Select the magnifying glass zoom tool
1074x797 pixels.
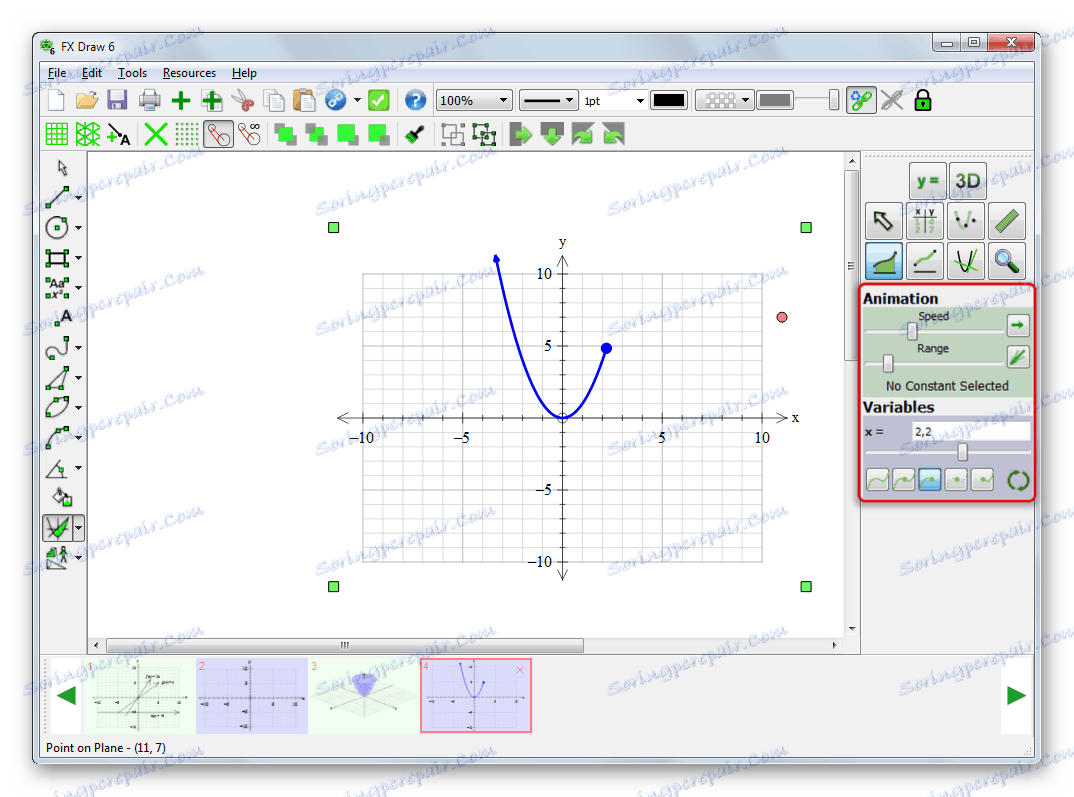1007,262
